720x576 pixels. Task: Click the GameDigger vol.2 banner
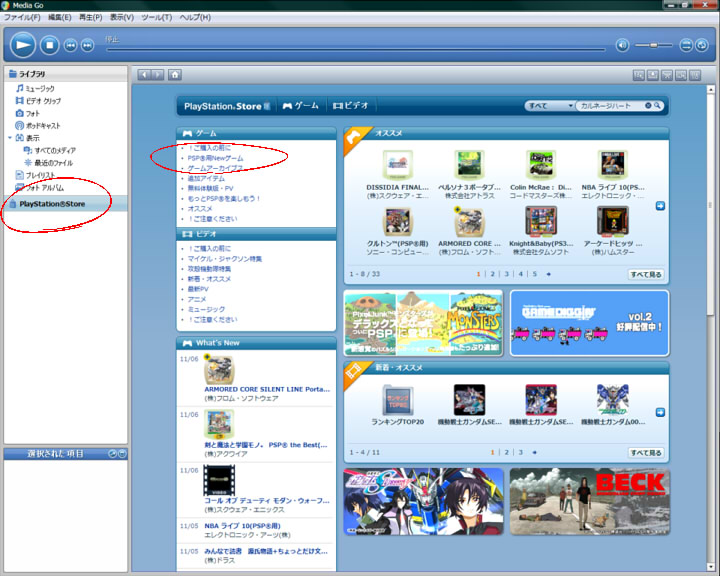click(x=589, y=323)
